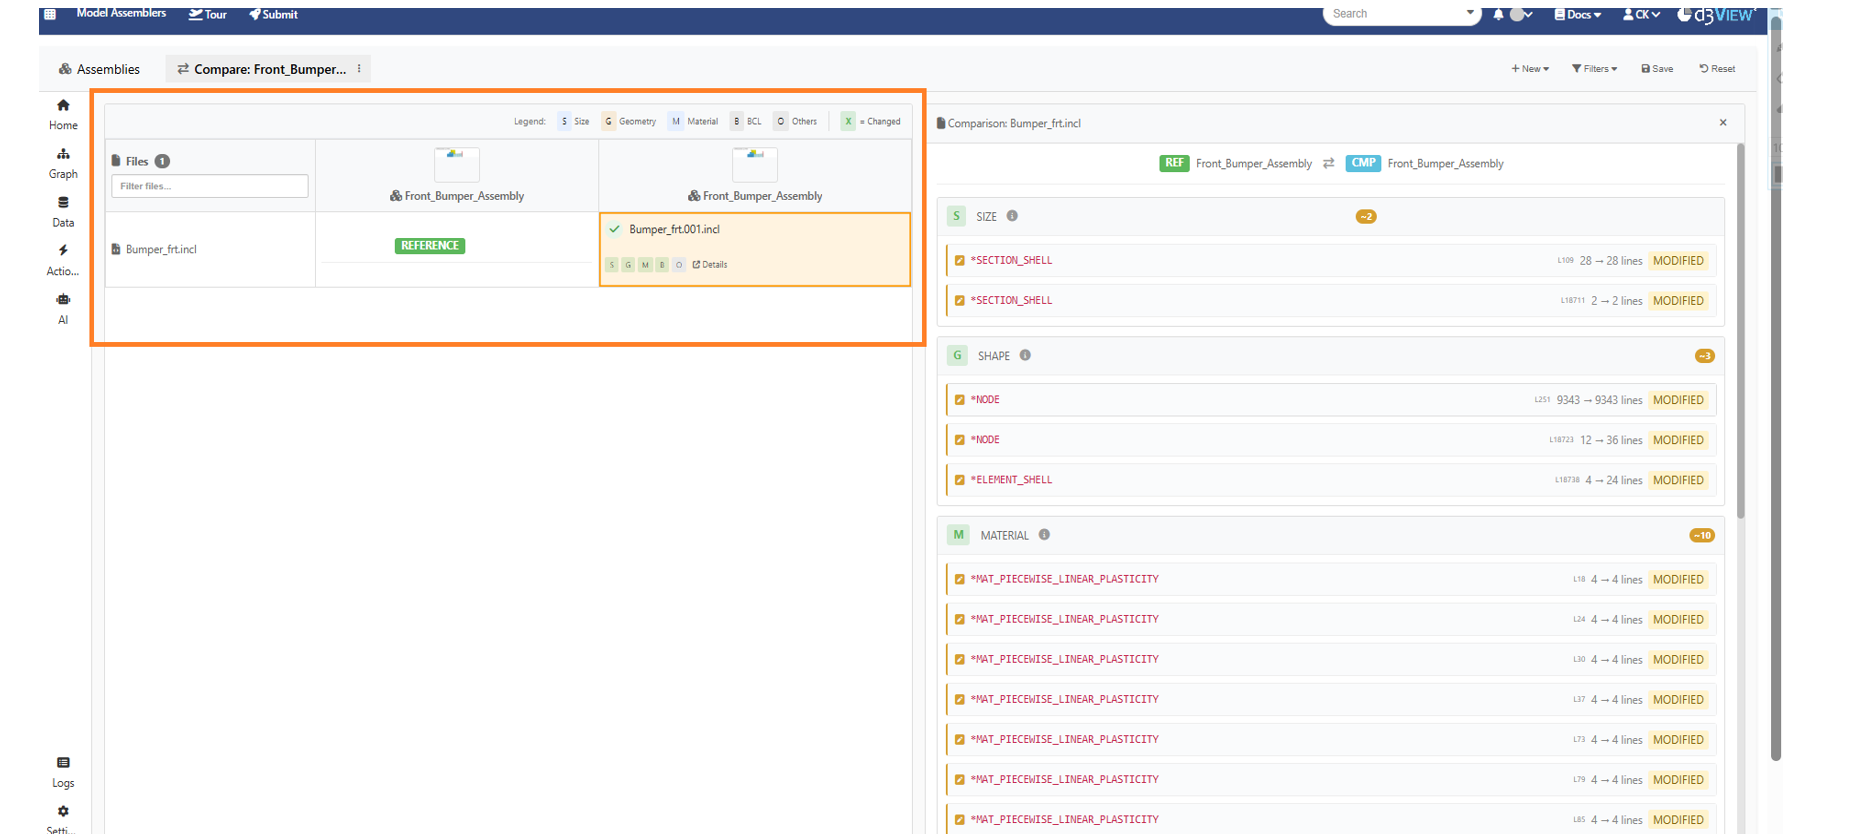Open the Actions lightning icon
This screenshot has width=1858, height=834.
tap(63, 251)
